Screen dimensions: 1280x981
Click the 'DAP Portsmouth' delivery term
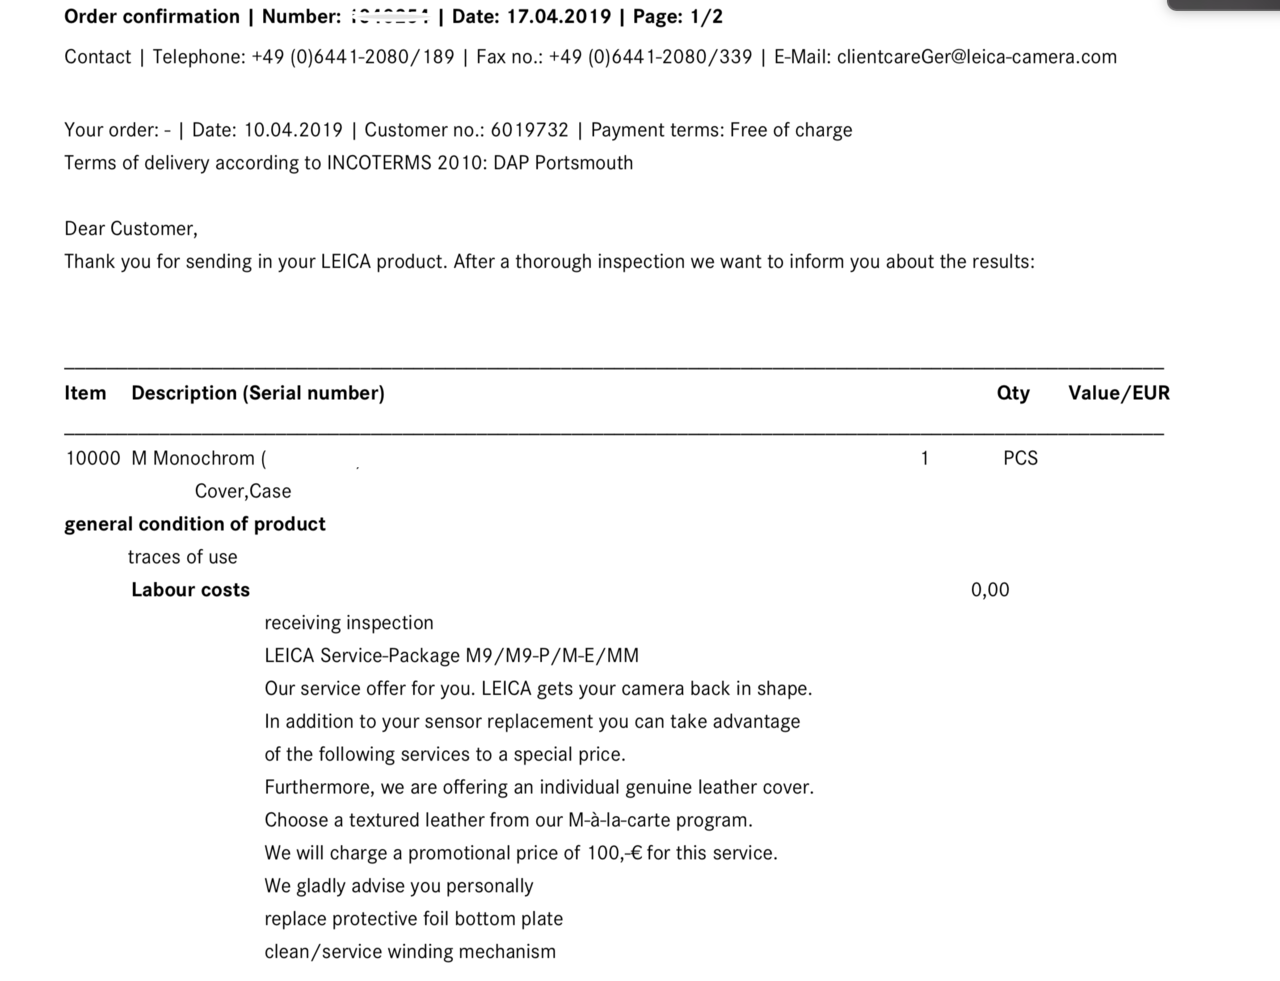tap(563, 163)
